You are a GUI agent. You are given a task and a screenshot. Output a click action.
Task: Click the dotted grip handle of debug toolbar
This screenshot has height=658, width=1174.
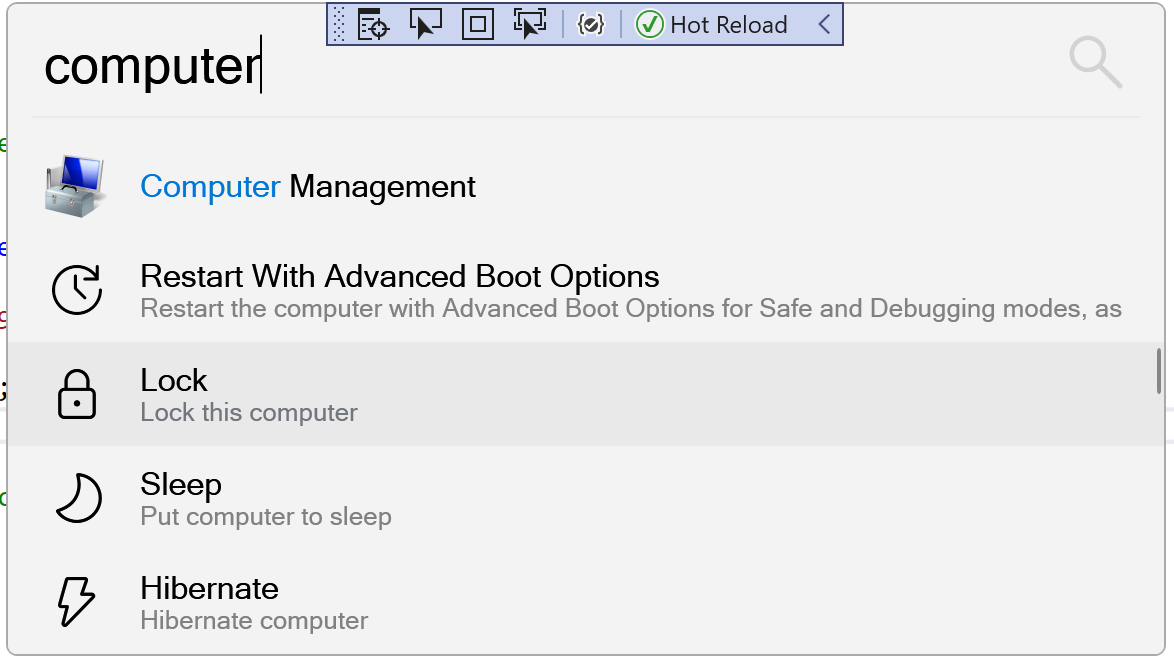tap(338, 25)
